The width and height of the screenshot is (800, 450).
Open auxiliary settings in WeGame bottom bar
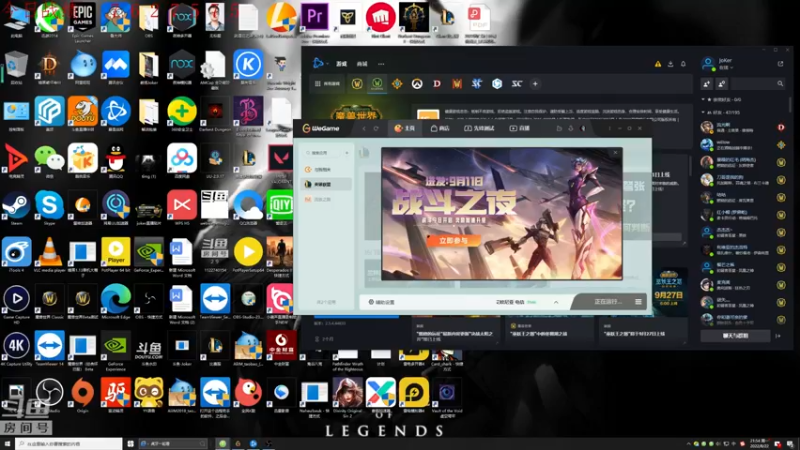[382, 302]
